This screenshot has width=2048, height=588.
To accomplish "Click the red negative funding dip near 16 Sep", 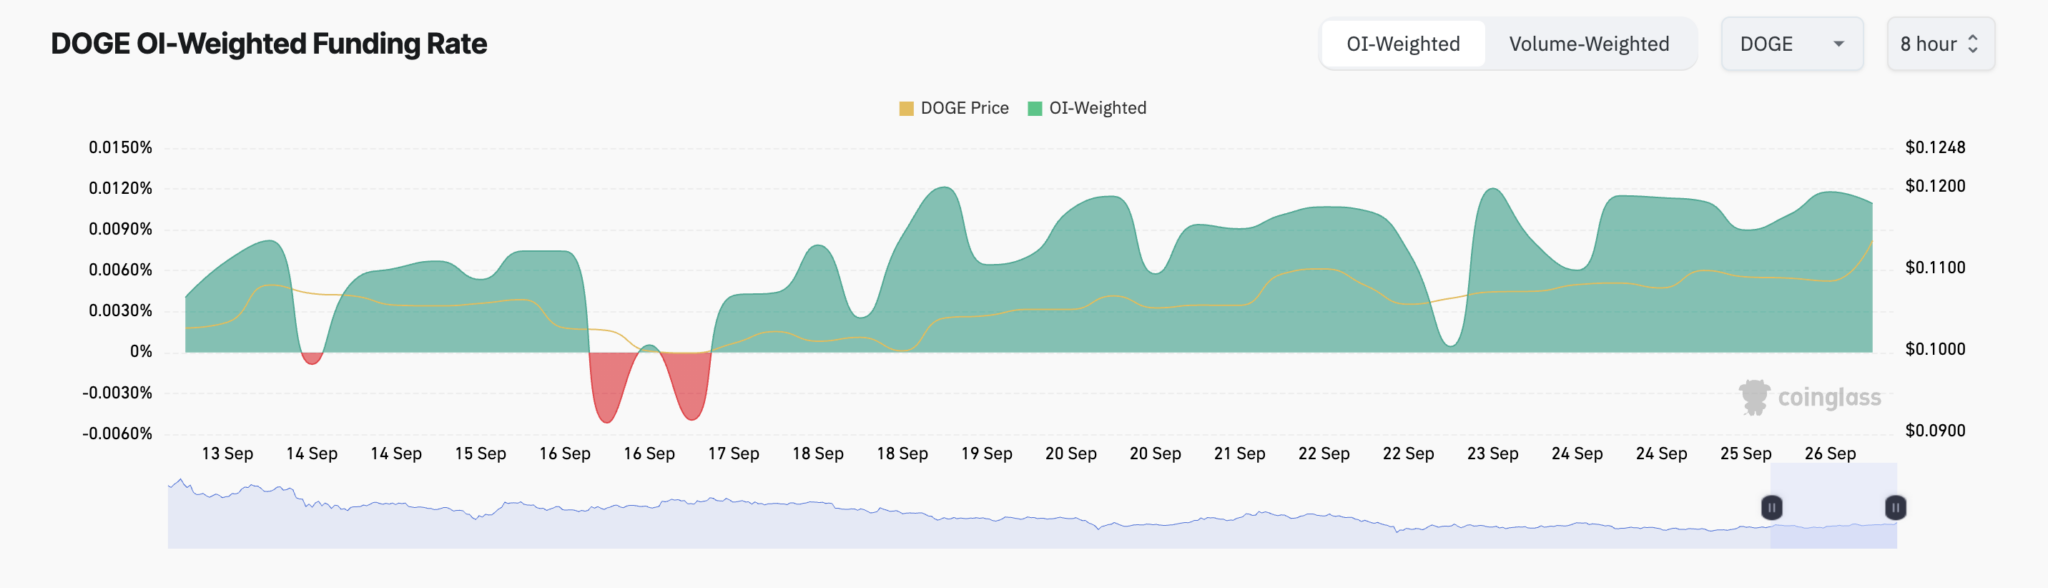I will [607, 385].
